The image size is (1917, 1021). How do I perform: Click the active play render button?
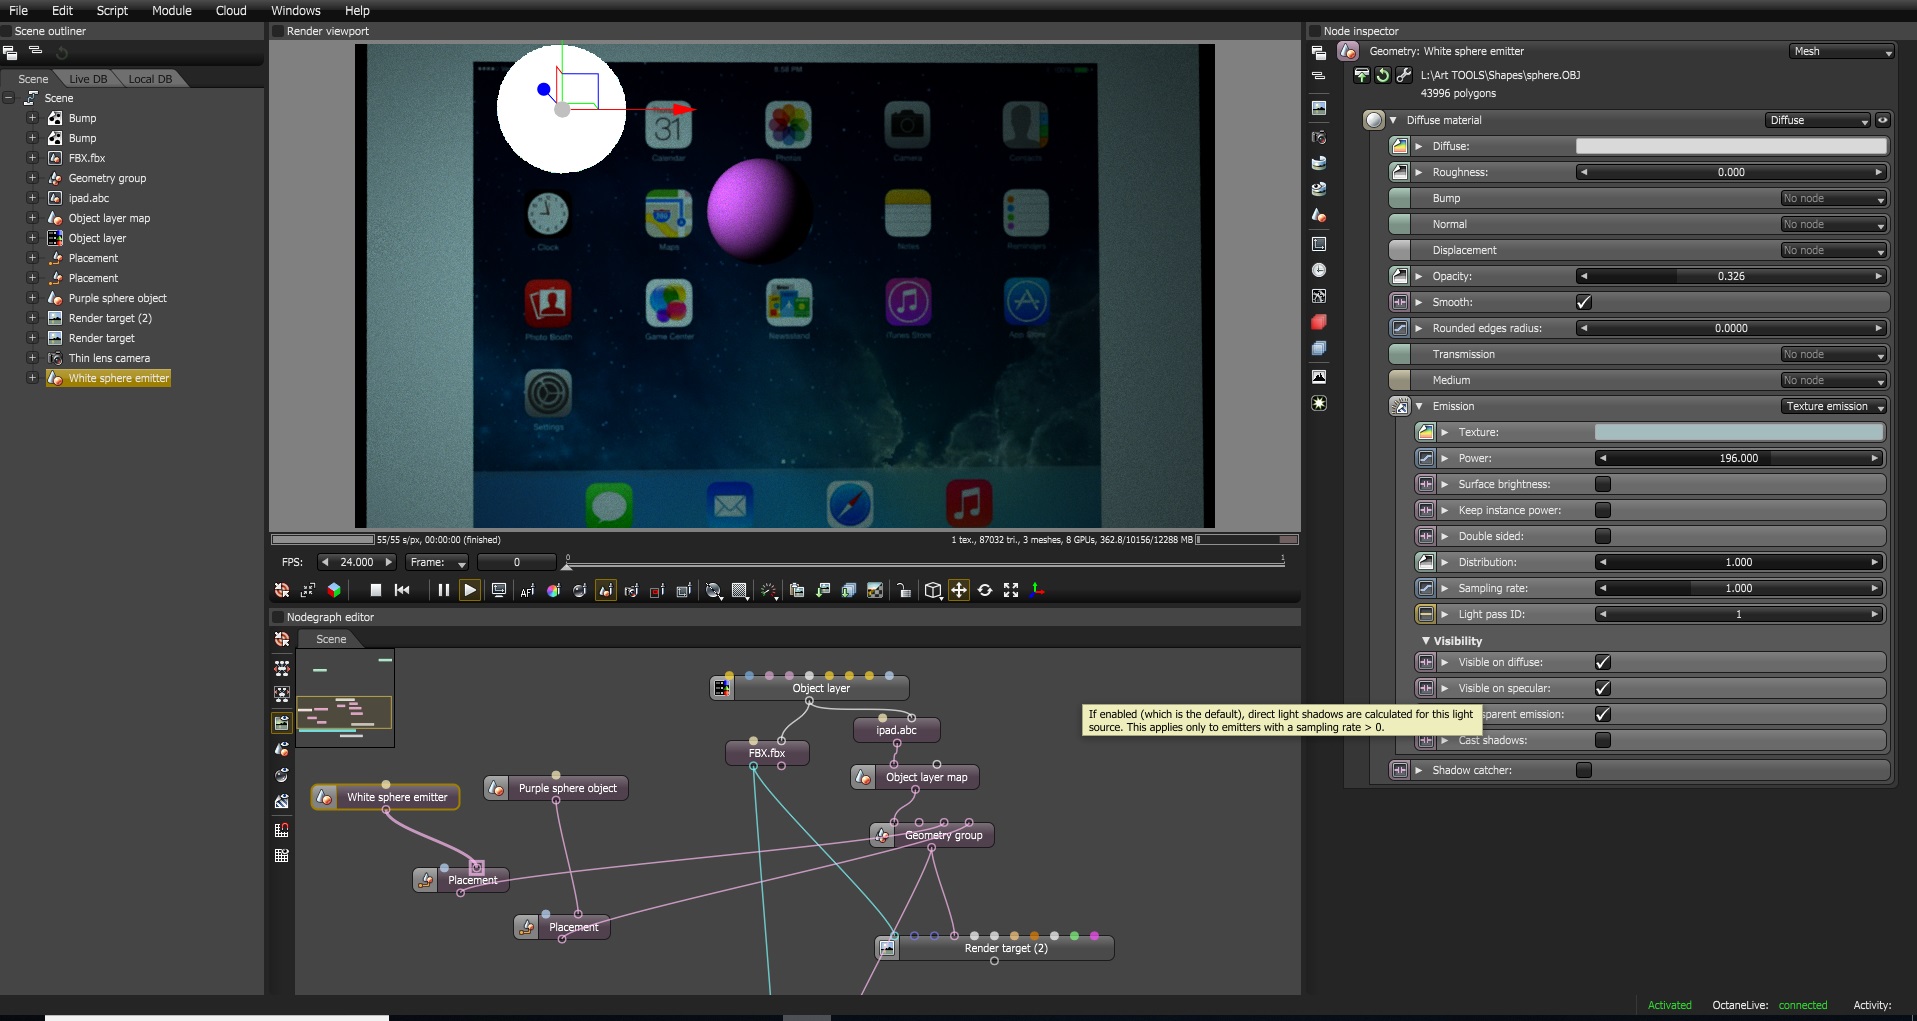pyautogui.click(x=470, y=590)
